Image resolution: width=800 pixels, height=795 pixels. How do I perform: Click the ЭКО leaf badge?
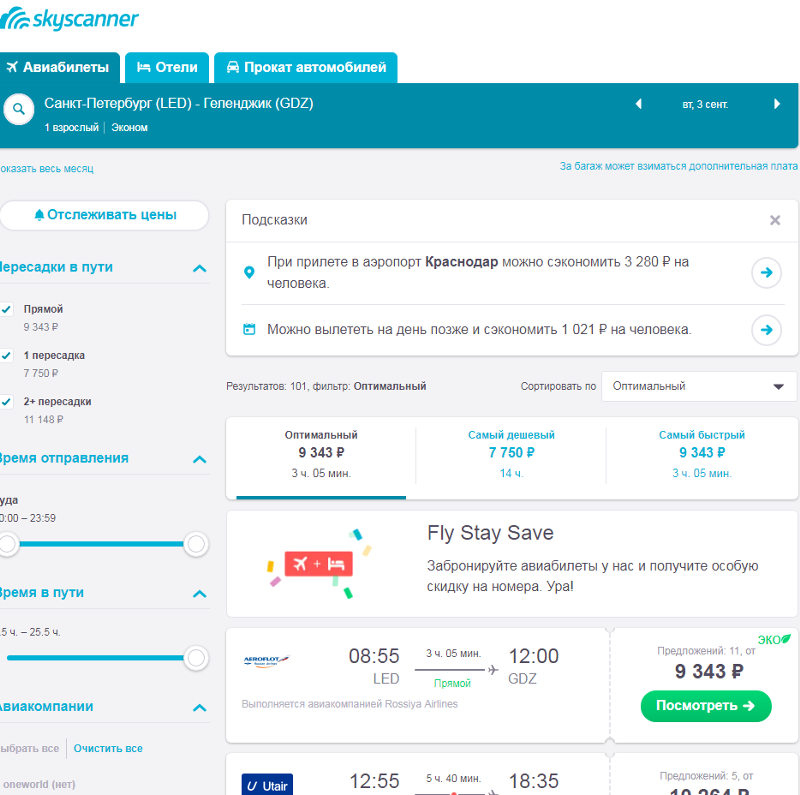tap(773, 639)
